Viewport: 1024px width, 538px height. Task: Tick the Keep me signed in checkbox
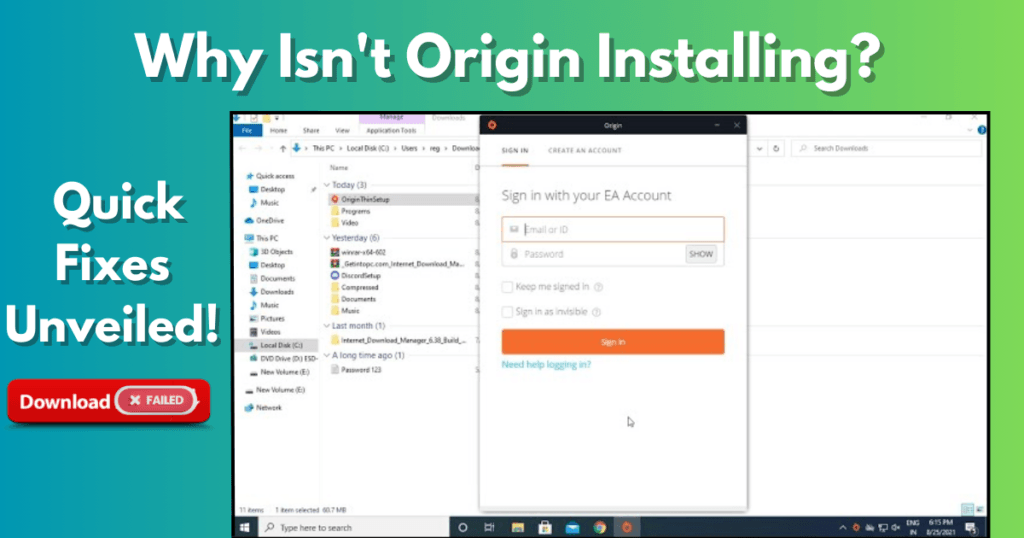507,287
